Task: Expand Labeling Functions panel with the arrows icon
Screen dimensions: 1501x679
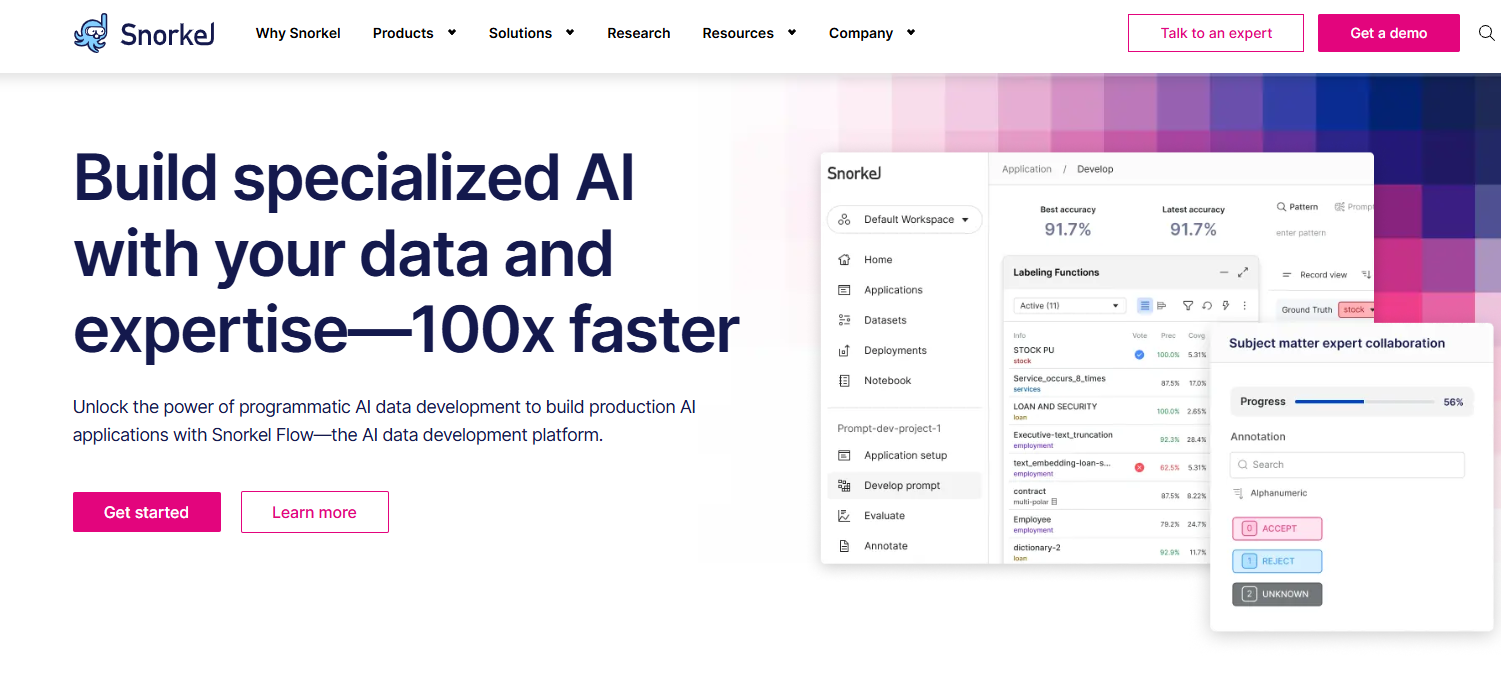Action: 1243,272
